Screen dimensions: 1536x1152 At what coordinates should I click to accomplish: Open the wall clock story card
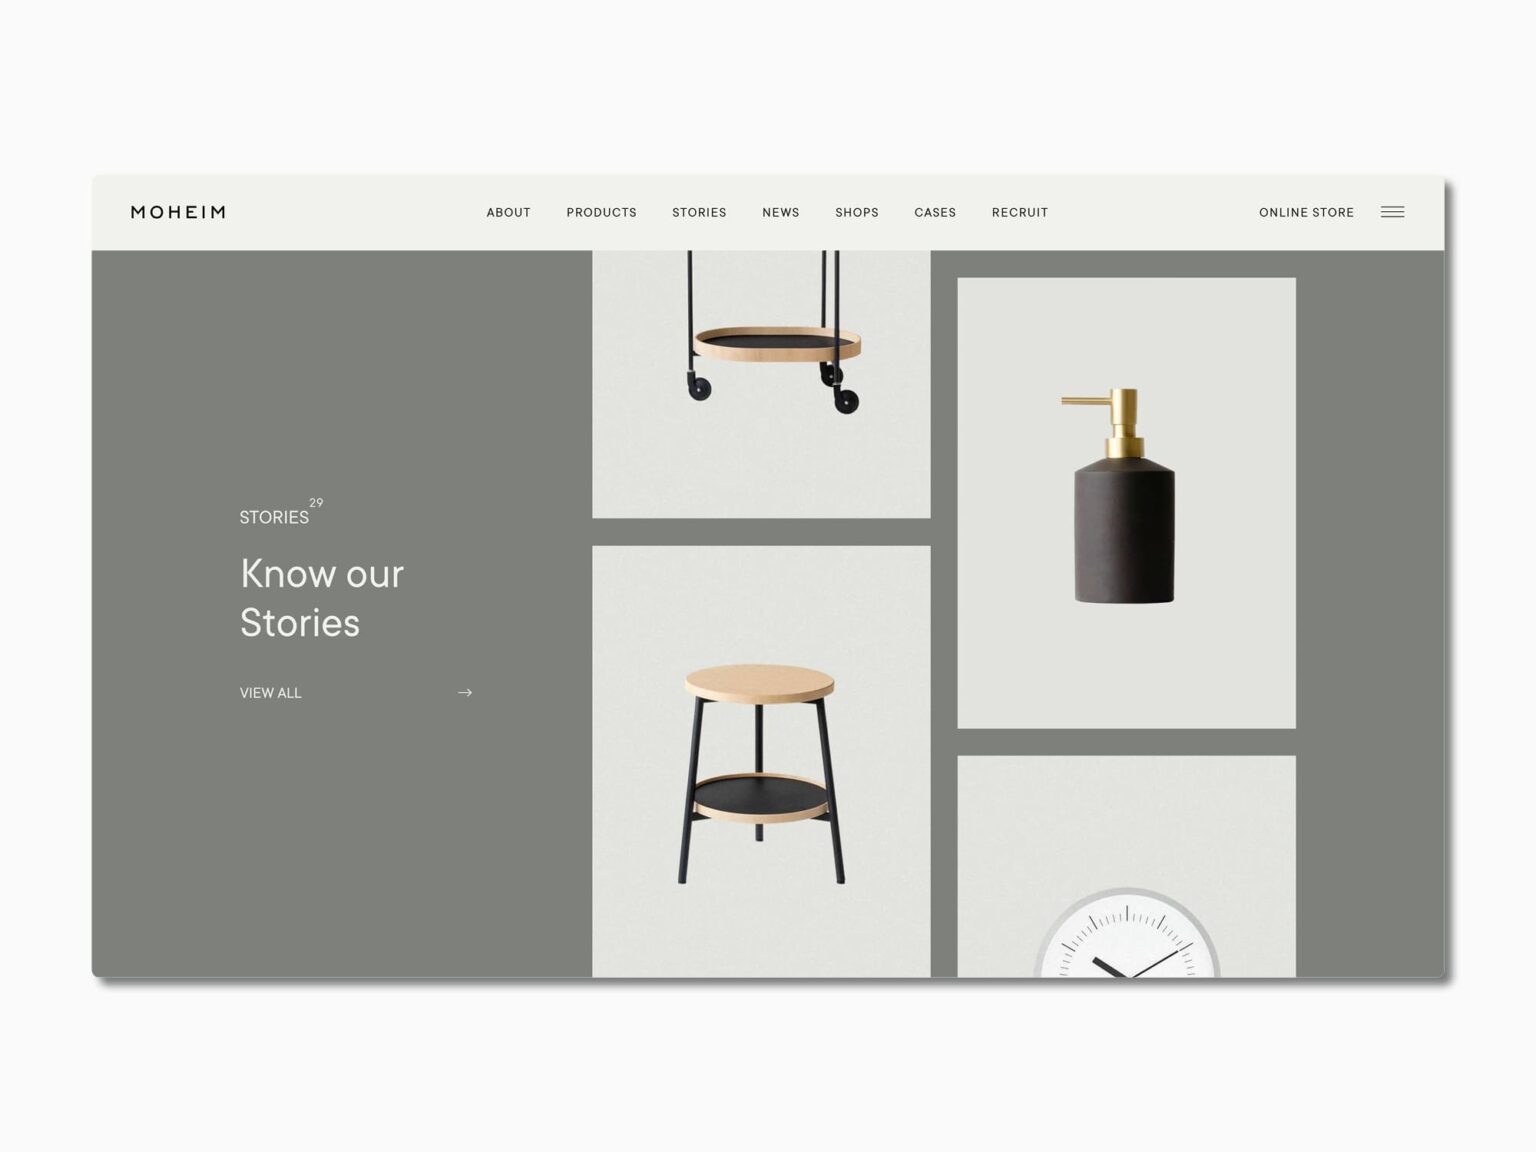(1126, 866)
